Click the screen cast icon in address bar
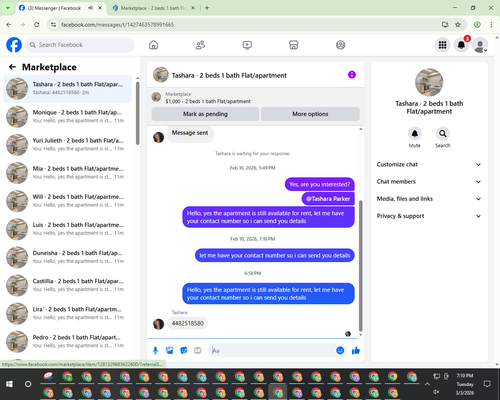The width and height of the screenshot is (500, 400). (445, 24)
